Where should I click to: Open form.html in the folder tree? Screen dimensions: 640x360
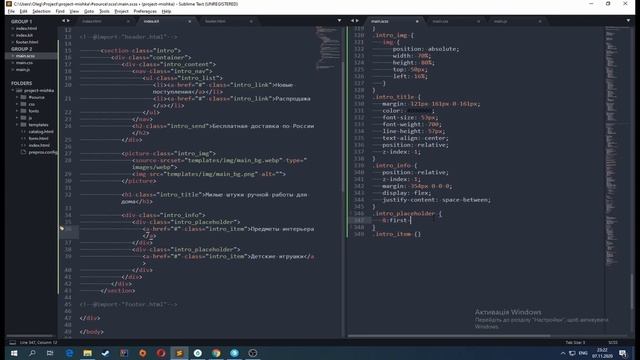(38, 138)
